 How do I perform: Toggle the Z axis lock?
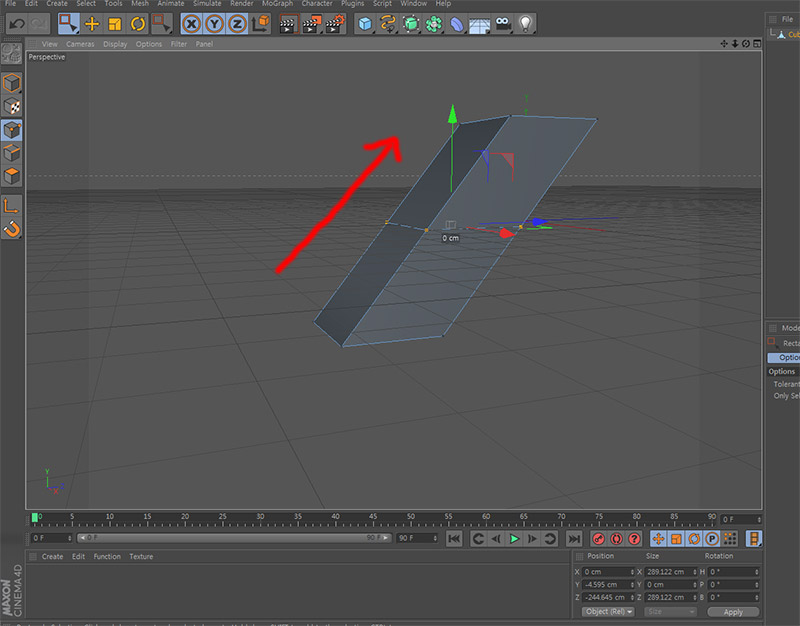coord(237,24)
